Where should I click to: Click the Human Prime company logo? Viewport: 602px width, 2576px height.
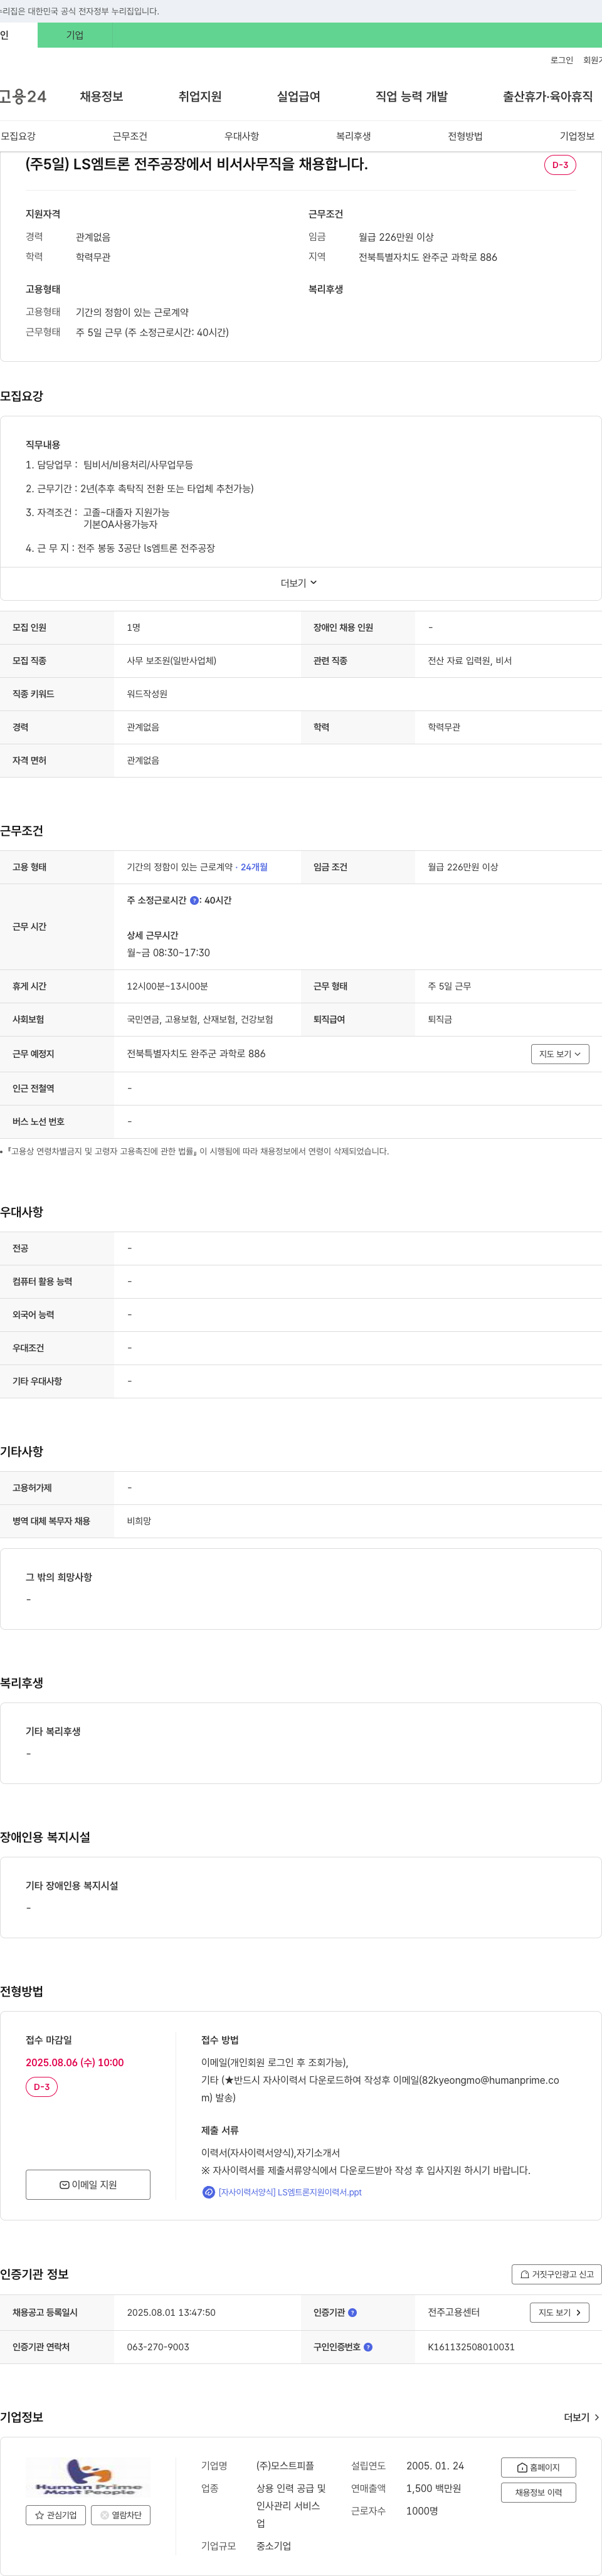point(88,2477)
